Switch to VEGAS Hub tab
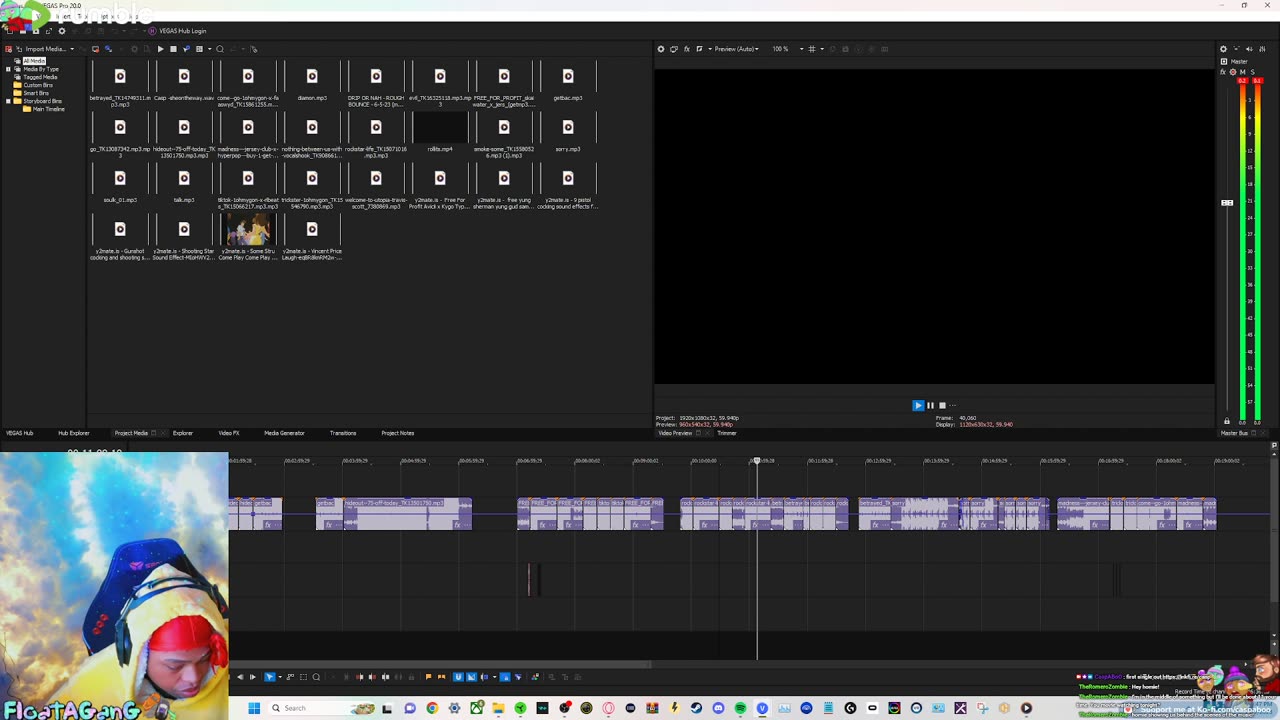The width and height of the screenshot is (1280, 720). (20, 433)
